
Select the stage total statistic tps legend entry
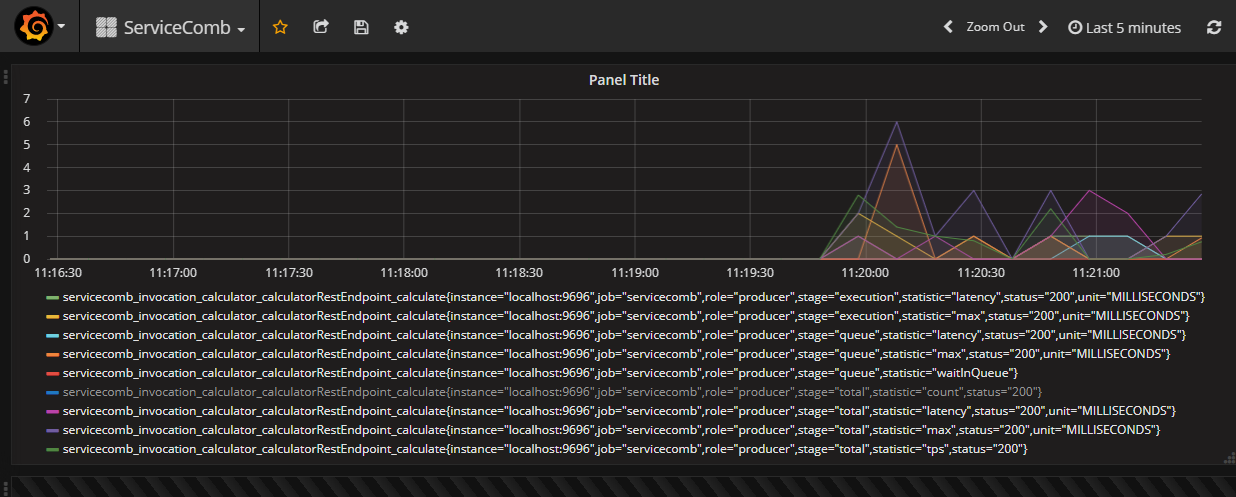tap(545, 449)
